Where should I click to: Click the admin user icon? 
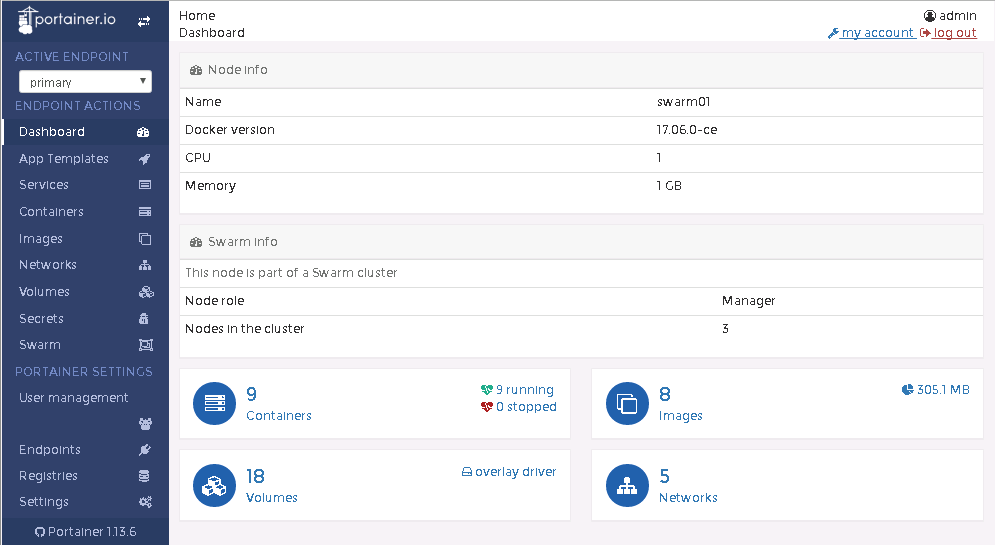tap(930, 16)
